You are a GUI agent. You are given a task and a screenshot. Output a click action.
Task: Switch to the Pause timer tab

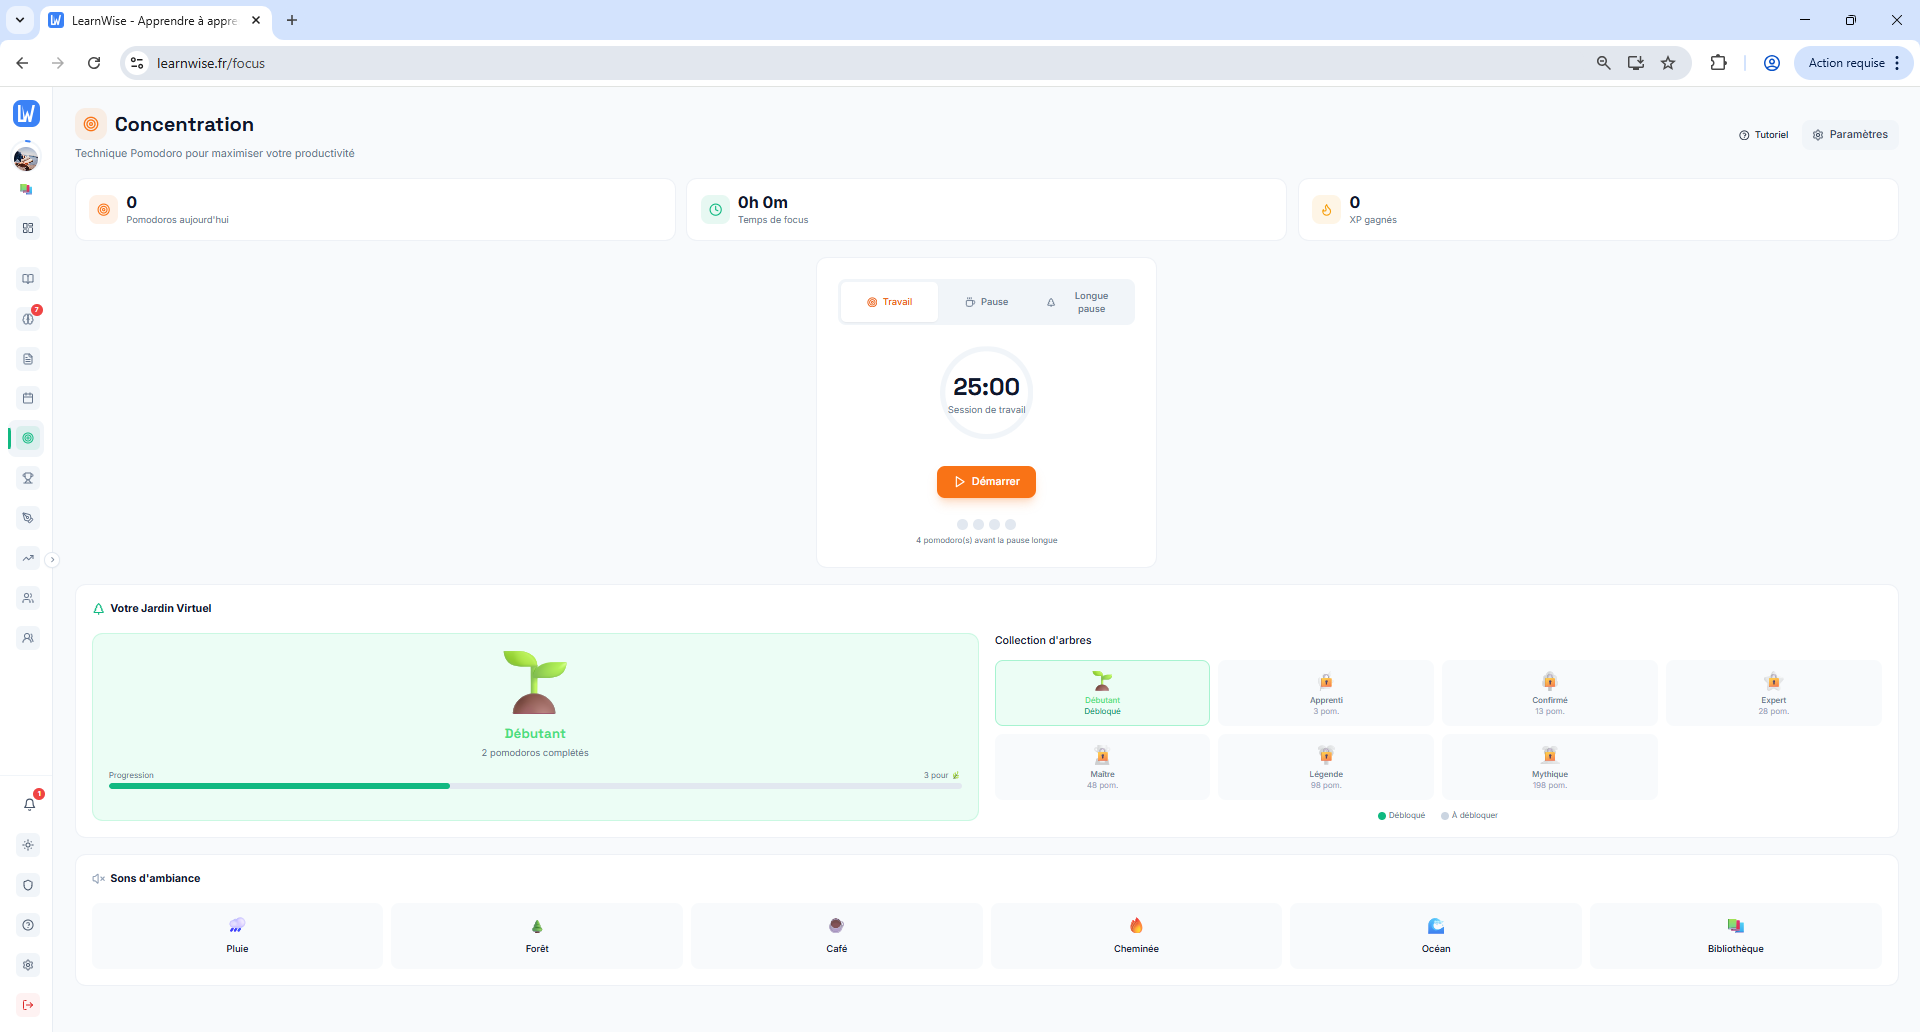(x=986, y=301)
